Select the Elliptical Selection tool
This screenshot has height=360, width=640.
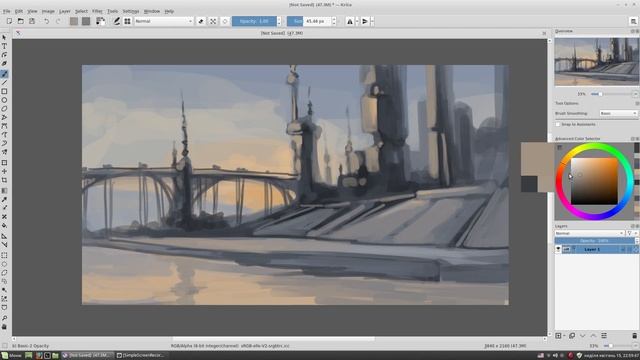coord(4,264)
